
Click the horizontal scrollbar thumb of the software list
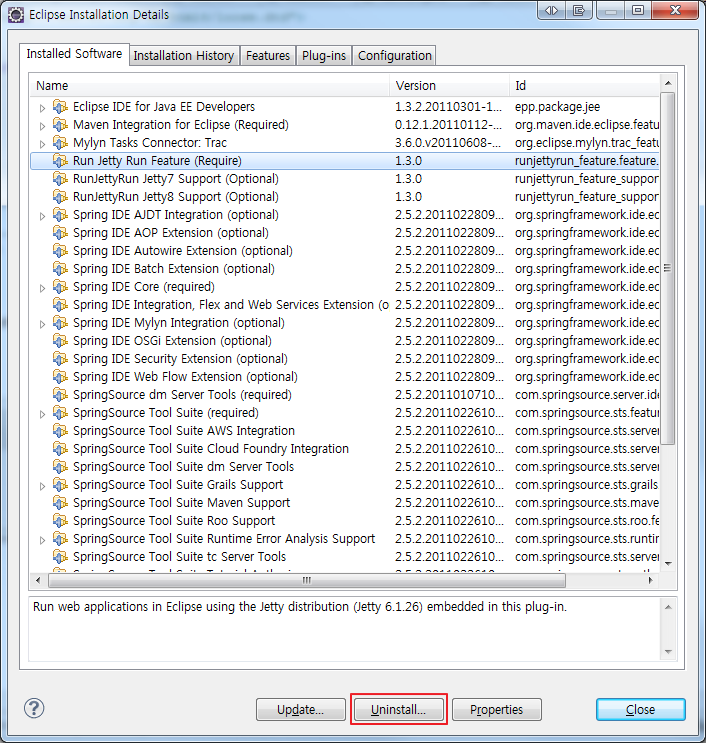tap(307, 580)
